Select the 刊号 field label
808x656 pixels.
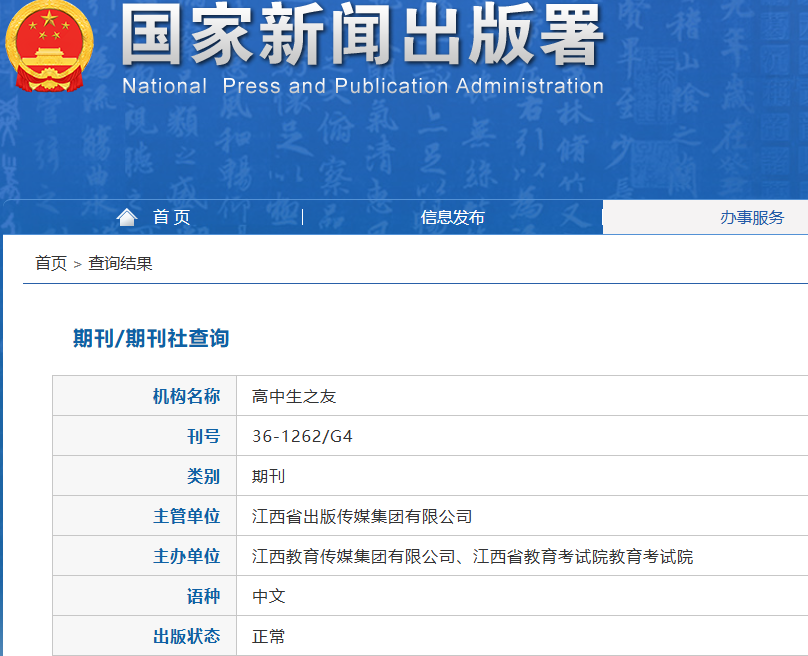[204, 436]
